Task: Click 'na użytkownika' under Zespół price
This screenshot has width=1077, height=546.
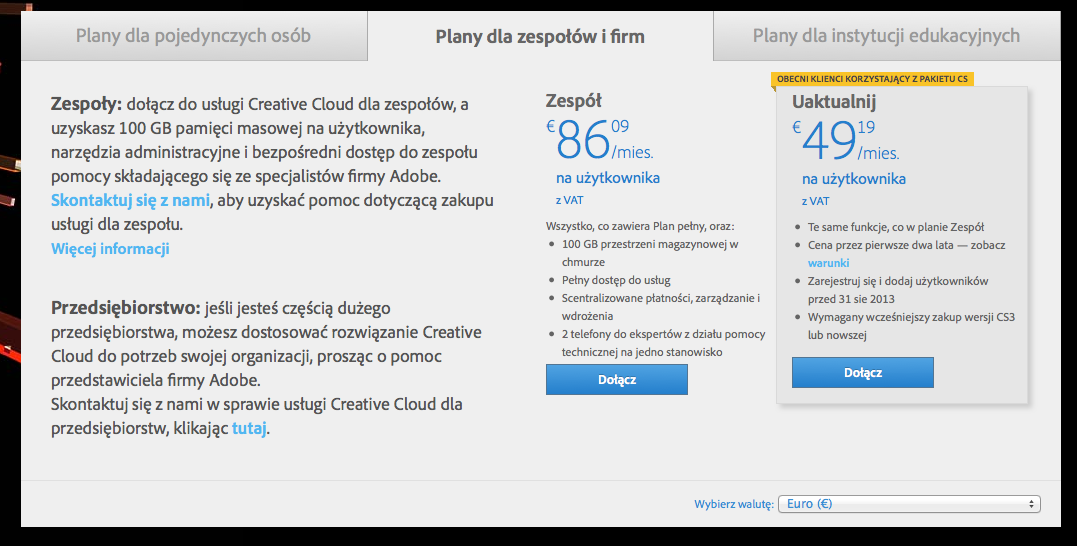Action: (x=608, y=179)
